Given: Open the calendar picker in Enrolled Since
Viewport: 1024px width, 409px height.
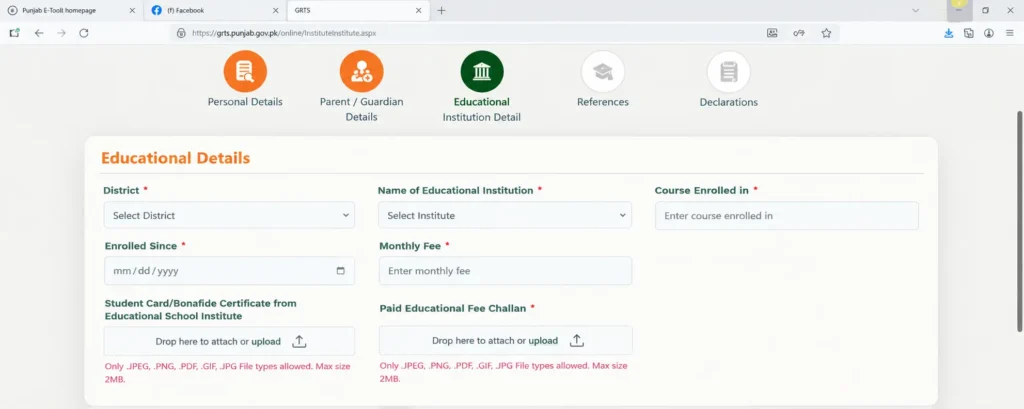Looking at the screenshot, I should (340, 270).
